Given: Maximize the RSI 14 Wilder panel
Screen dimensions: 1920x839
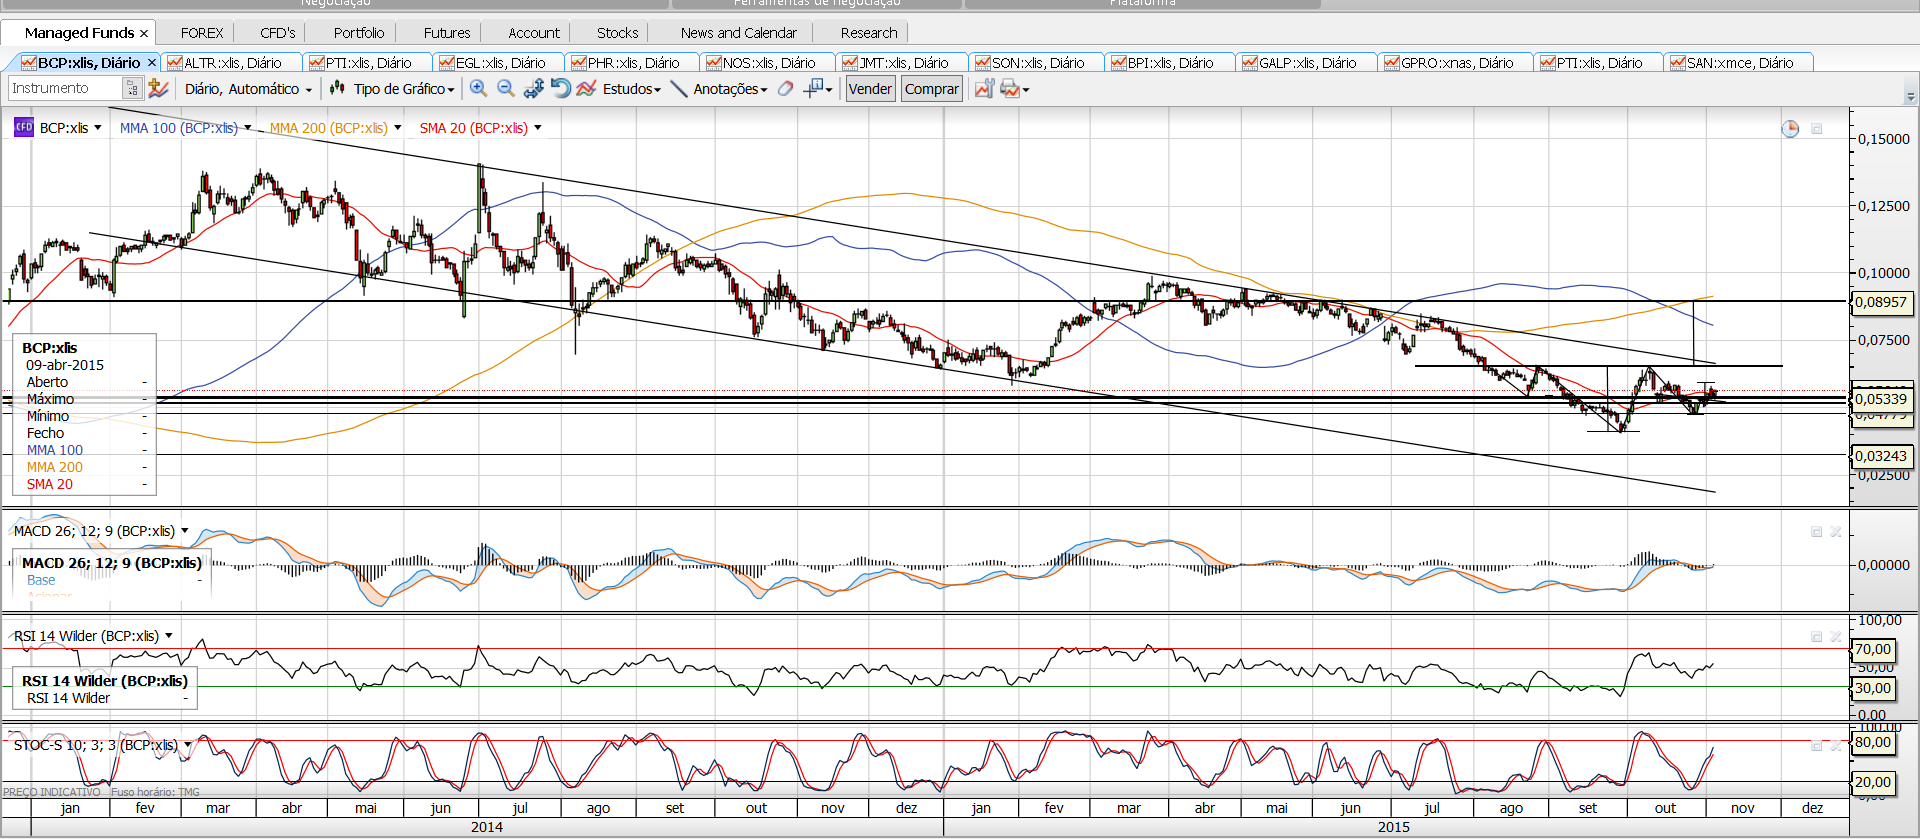Looking at the screenshot, I should coord(1816,637).
